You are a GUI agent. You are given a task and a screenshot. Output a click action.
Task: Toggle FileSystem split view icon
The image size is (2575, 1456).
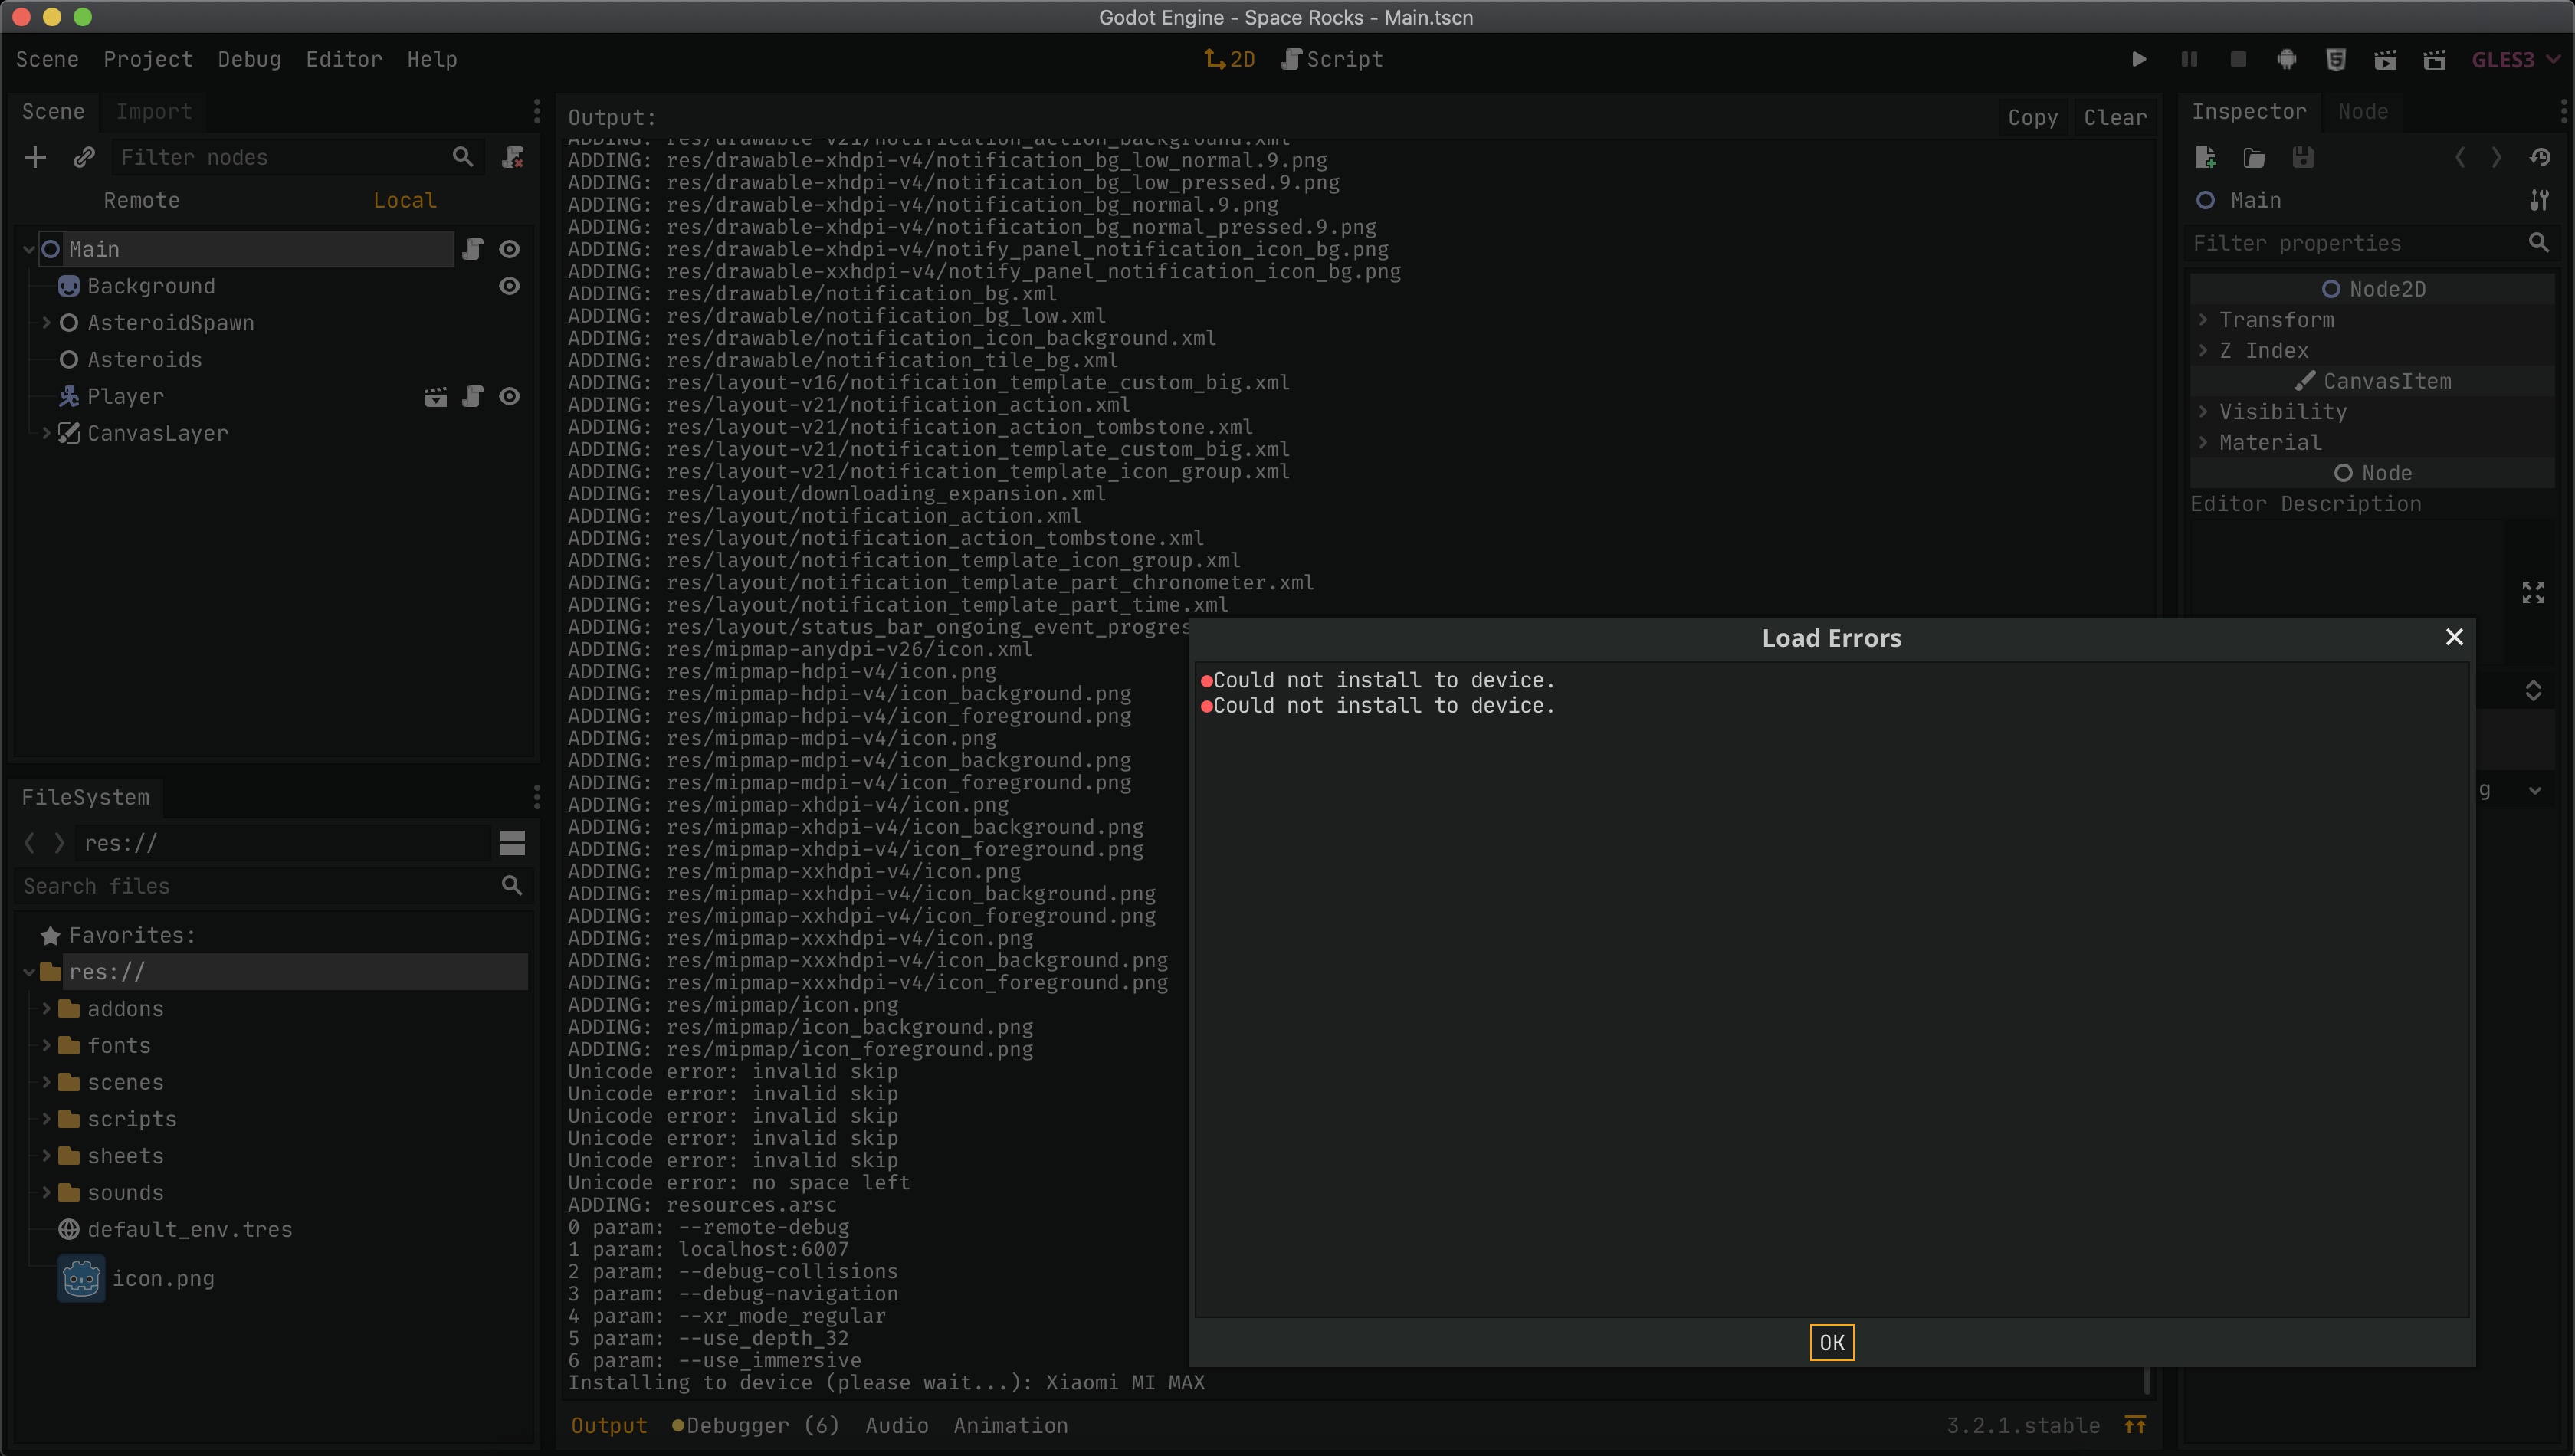pos(512,843)
